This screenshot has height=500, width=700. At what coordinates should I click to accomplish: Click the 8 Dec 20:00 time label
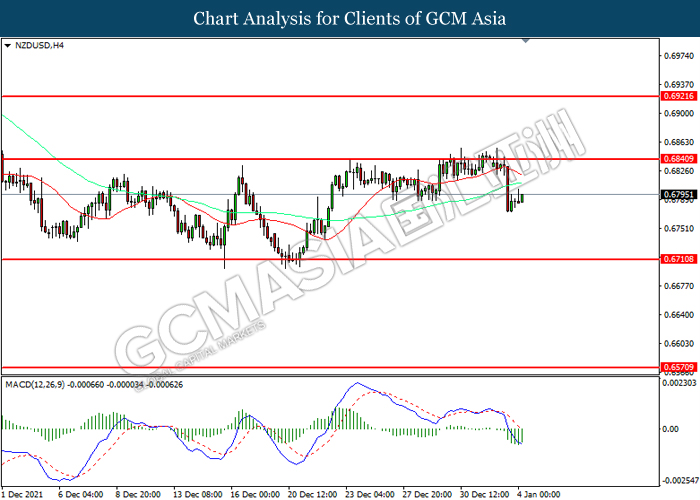[138, 494]
